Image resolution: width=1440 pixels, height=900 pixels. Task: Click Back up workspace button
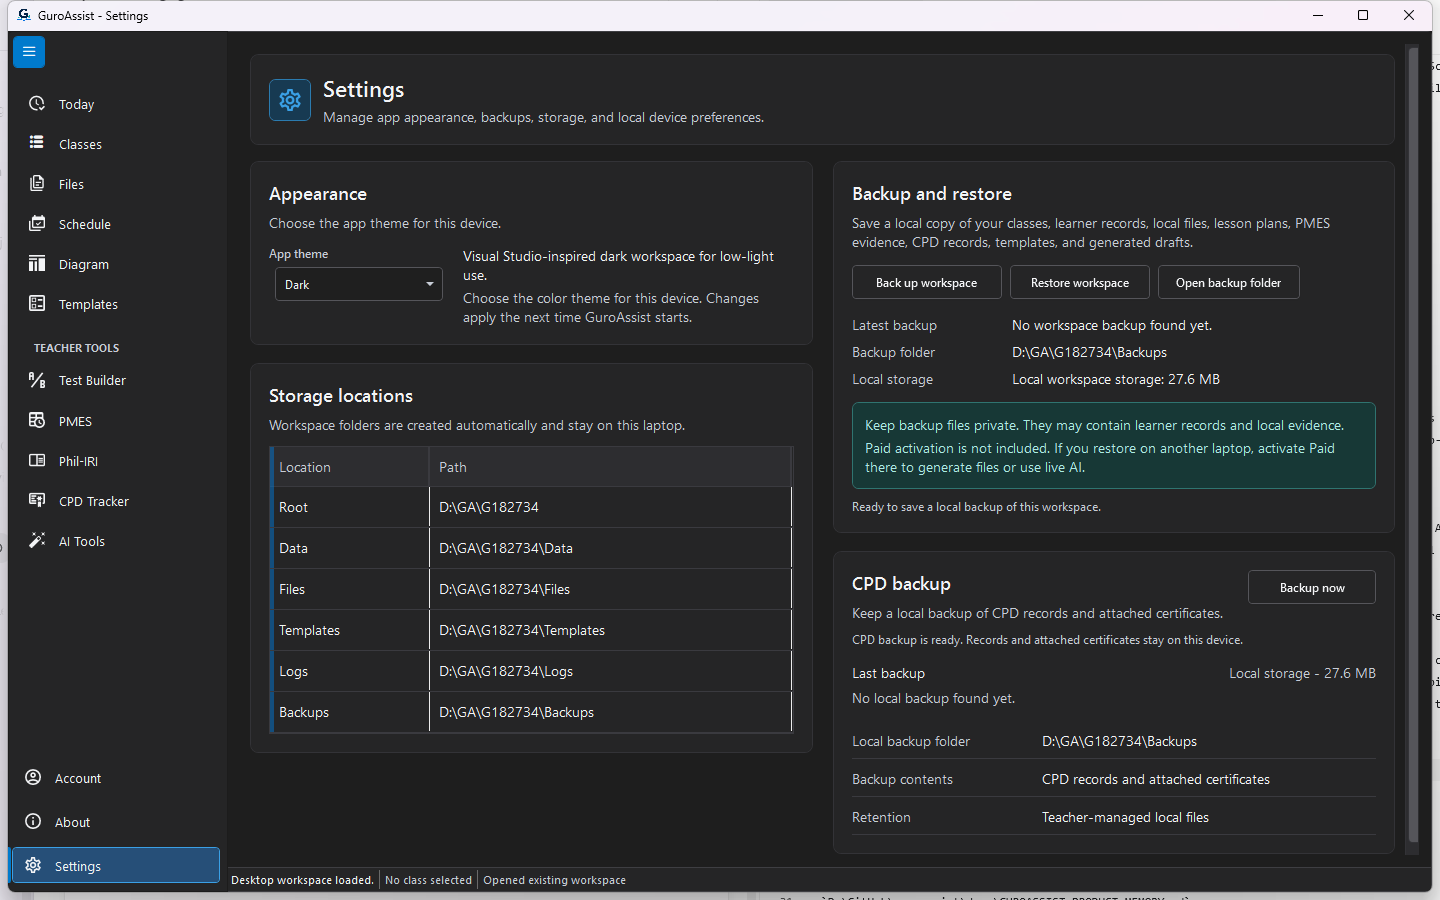click(x=927, y=283)
